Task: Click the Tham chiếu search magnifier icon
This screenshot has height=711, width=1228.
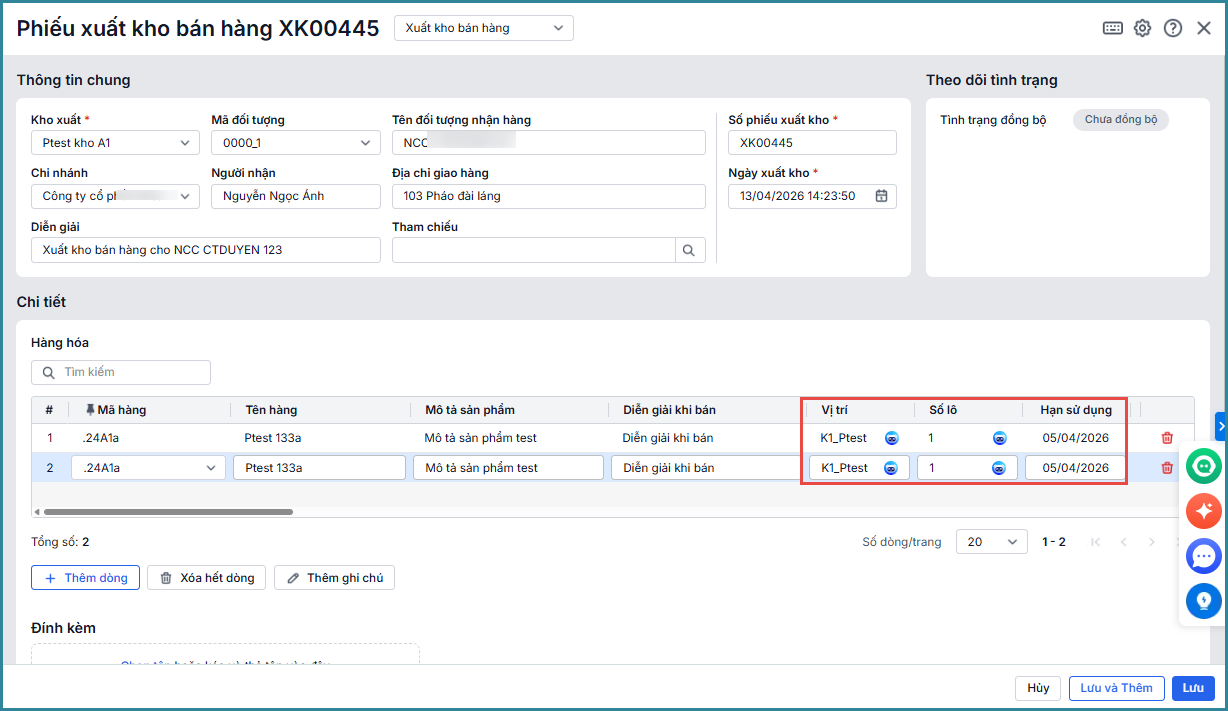Action: (x=689, y=250)
